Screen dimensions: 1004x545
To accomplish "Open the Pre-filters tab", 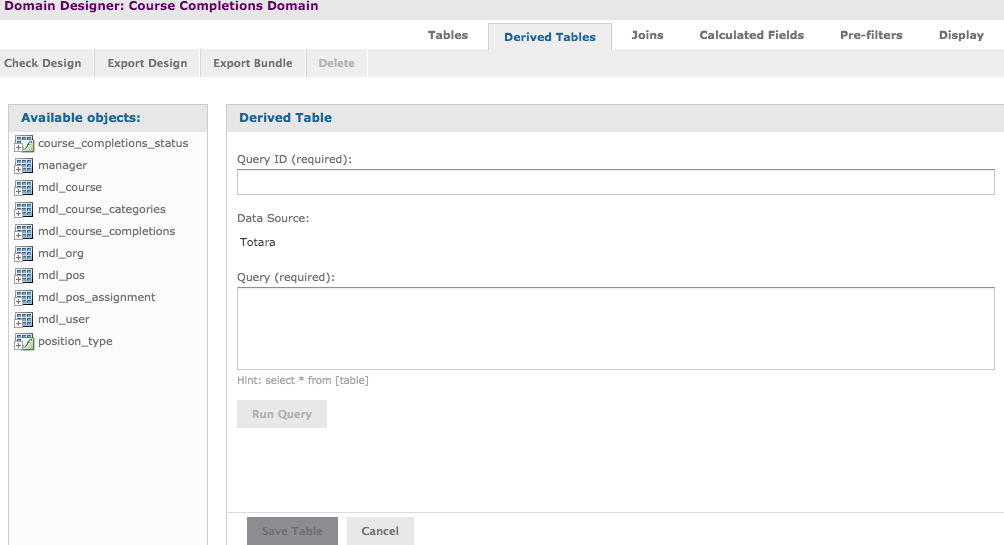I will (870, 35).
